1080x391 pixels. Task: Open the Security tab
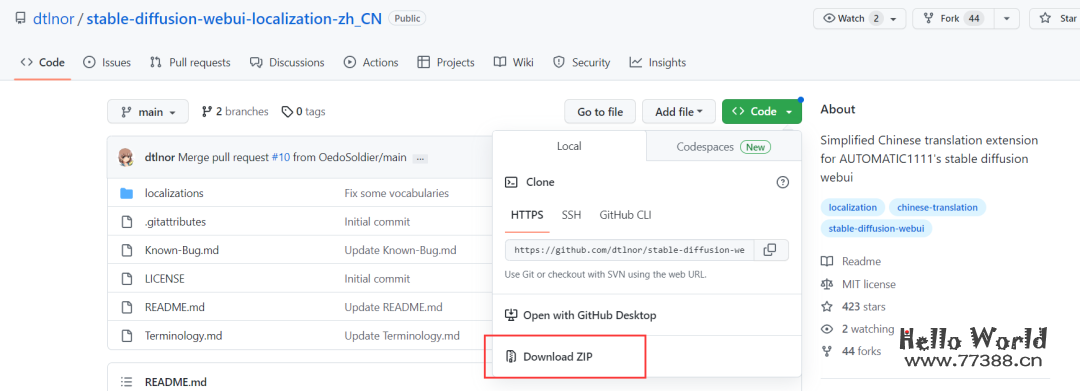(x=582, y=63)
